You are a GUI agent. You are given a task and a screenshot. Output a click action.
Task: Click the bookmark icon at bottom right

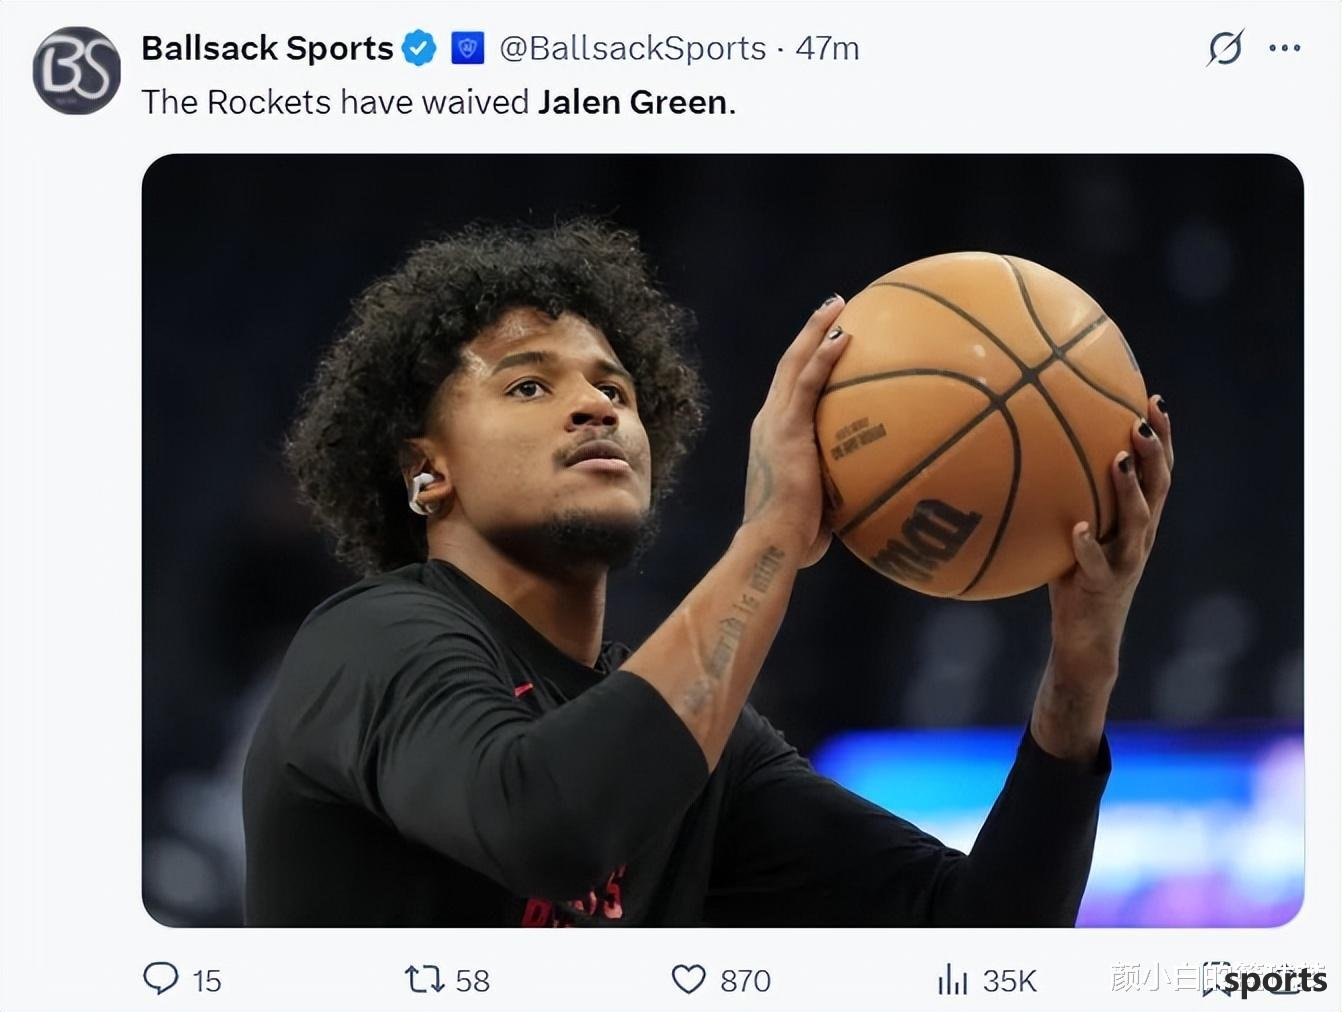coord(1217,979)
